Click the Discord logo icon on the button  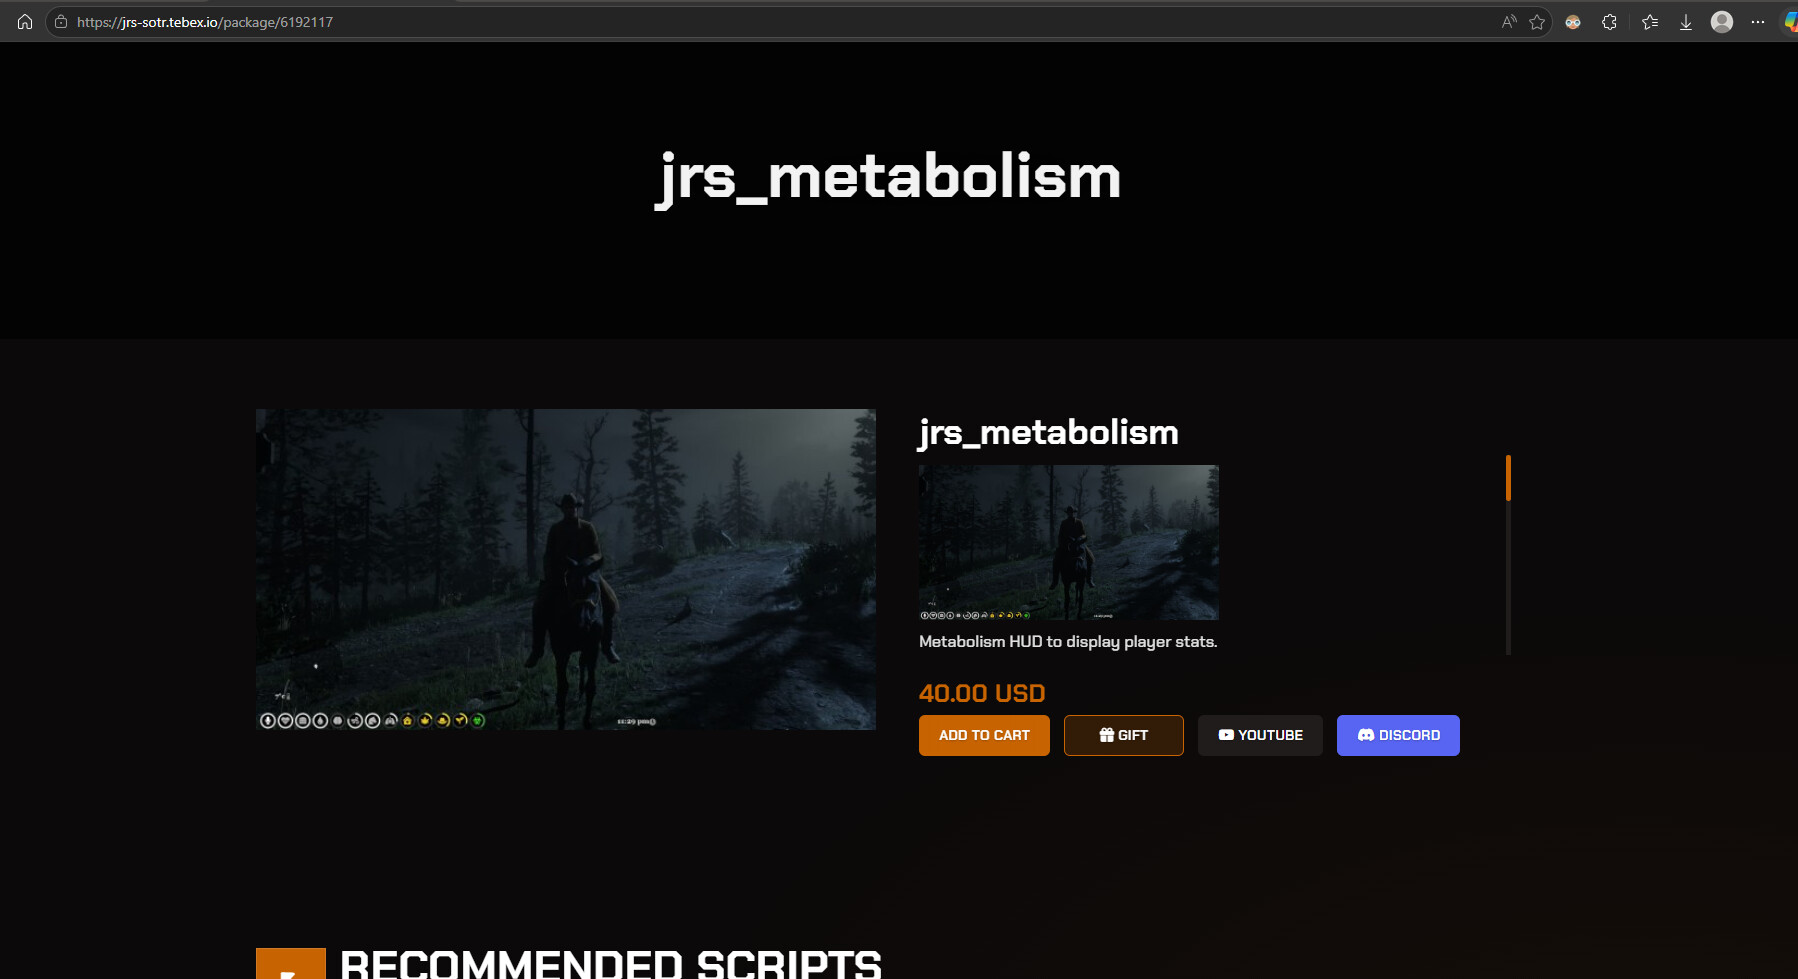click(1366, 735)
